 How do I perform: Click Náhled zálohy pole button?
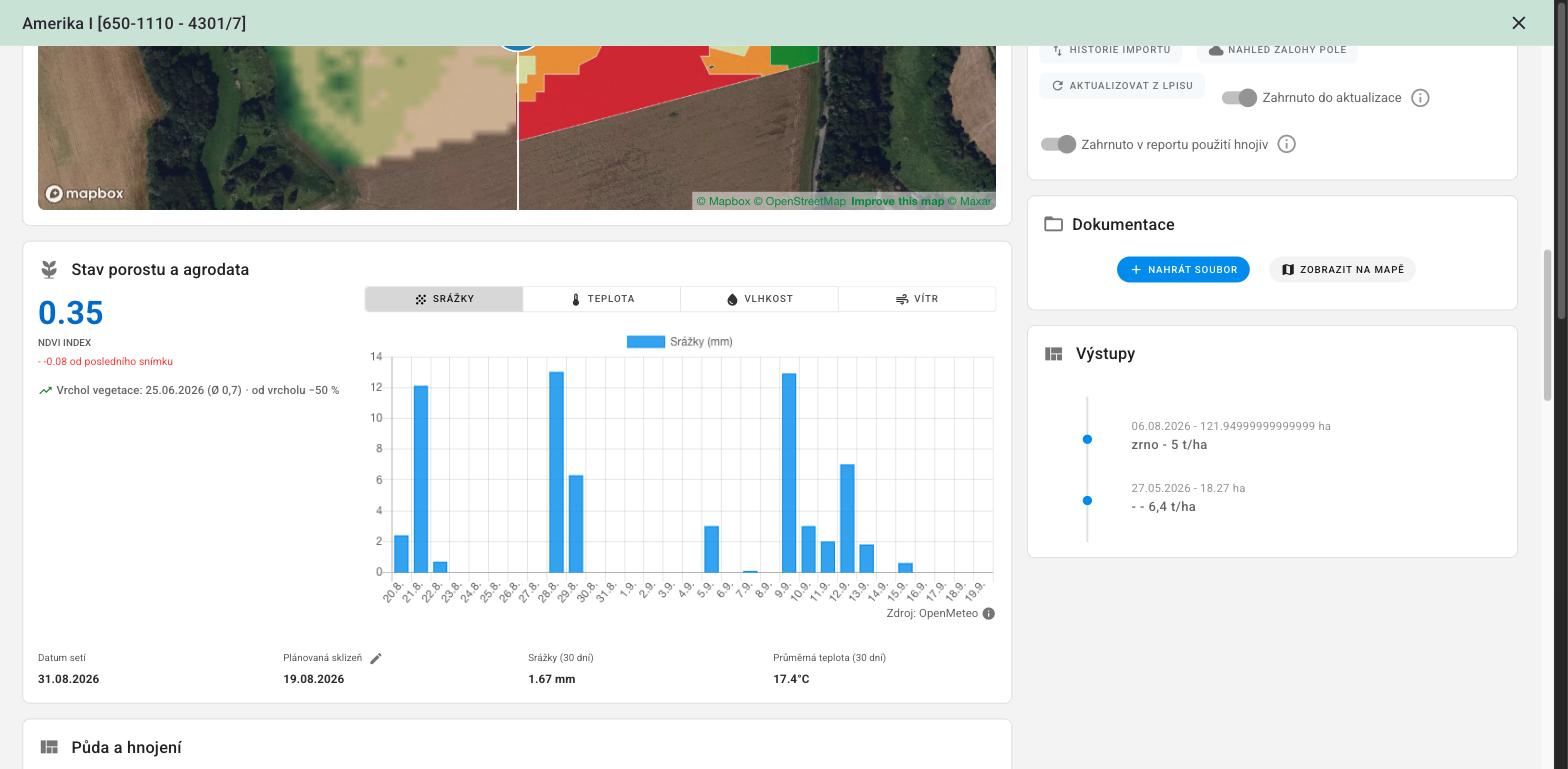click(1277, 50)
